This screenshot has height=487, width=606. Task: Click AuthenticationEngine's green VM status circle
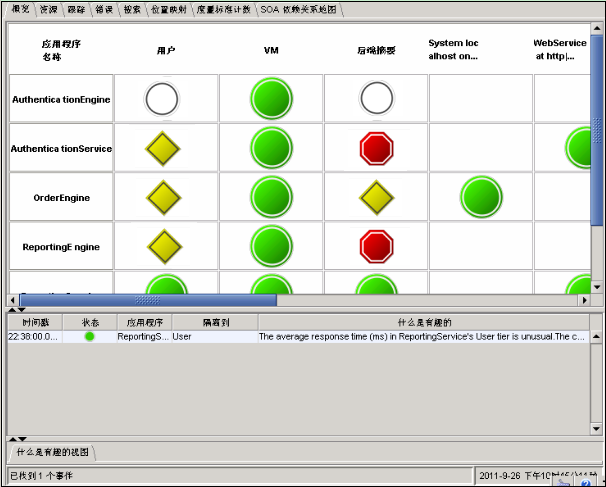click(271, 98)
